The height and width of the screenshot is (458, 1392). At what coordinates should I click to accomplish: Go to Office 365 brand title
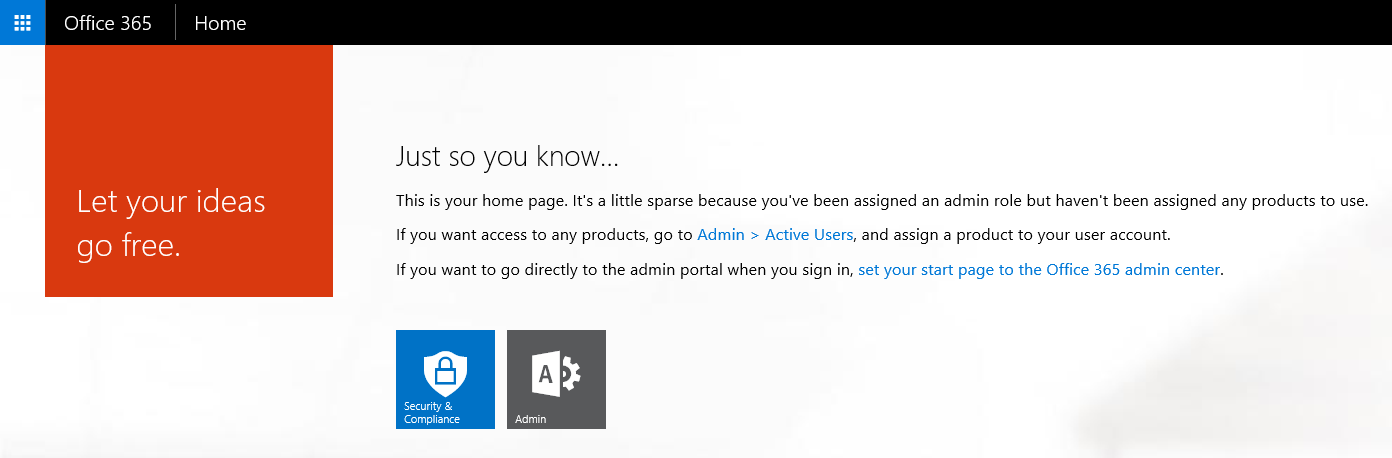point(108,22)
